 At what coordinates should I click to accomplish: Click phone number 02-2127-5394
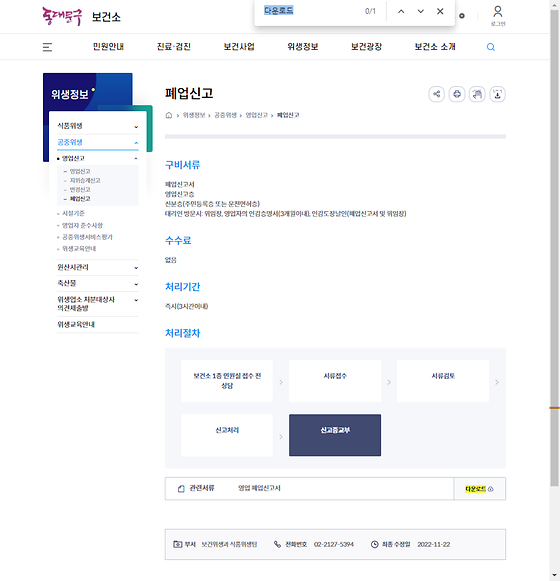click(334, 544)
